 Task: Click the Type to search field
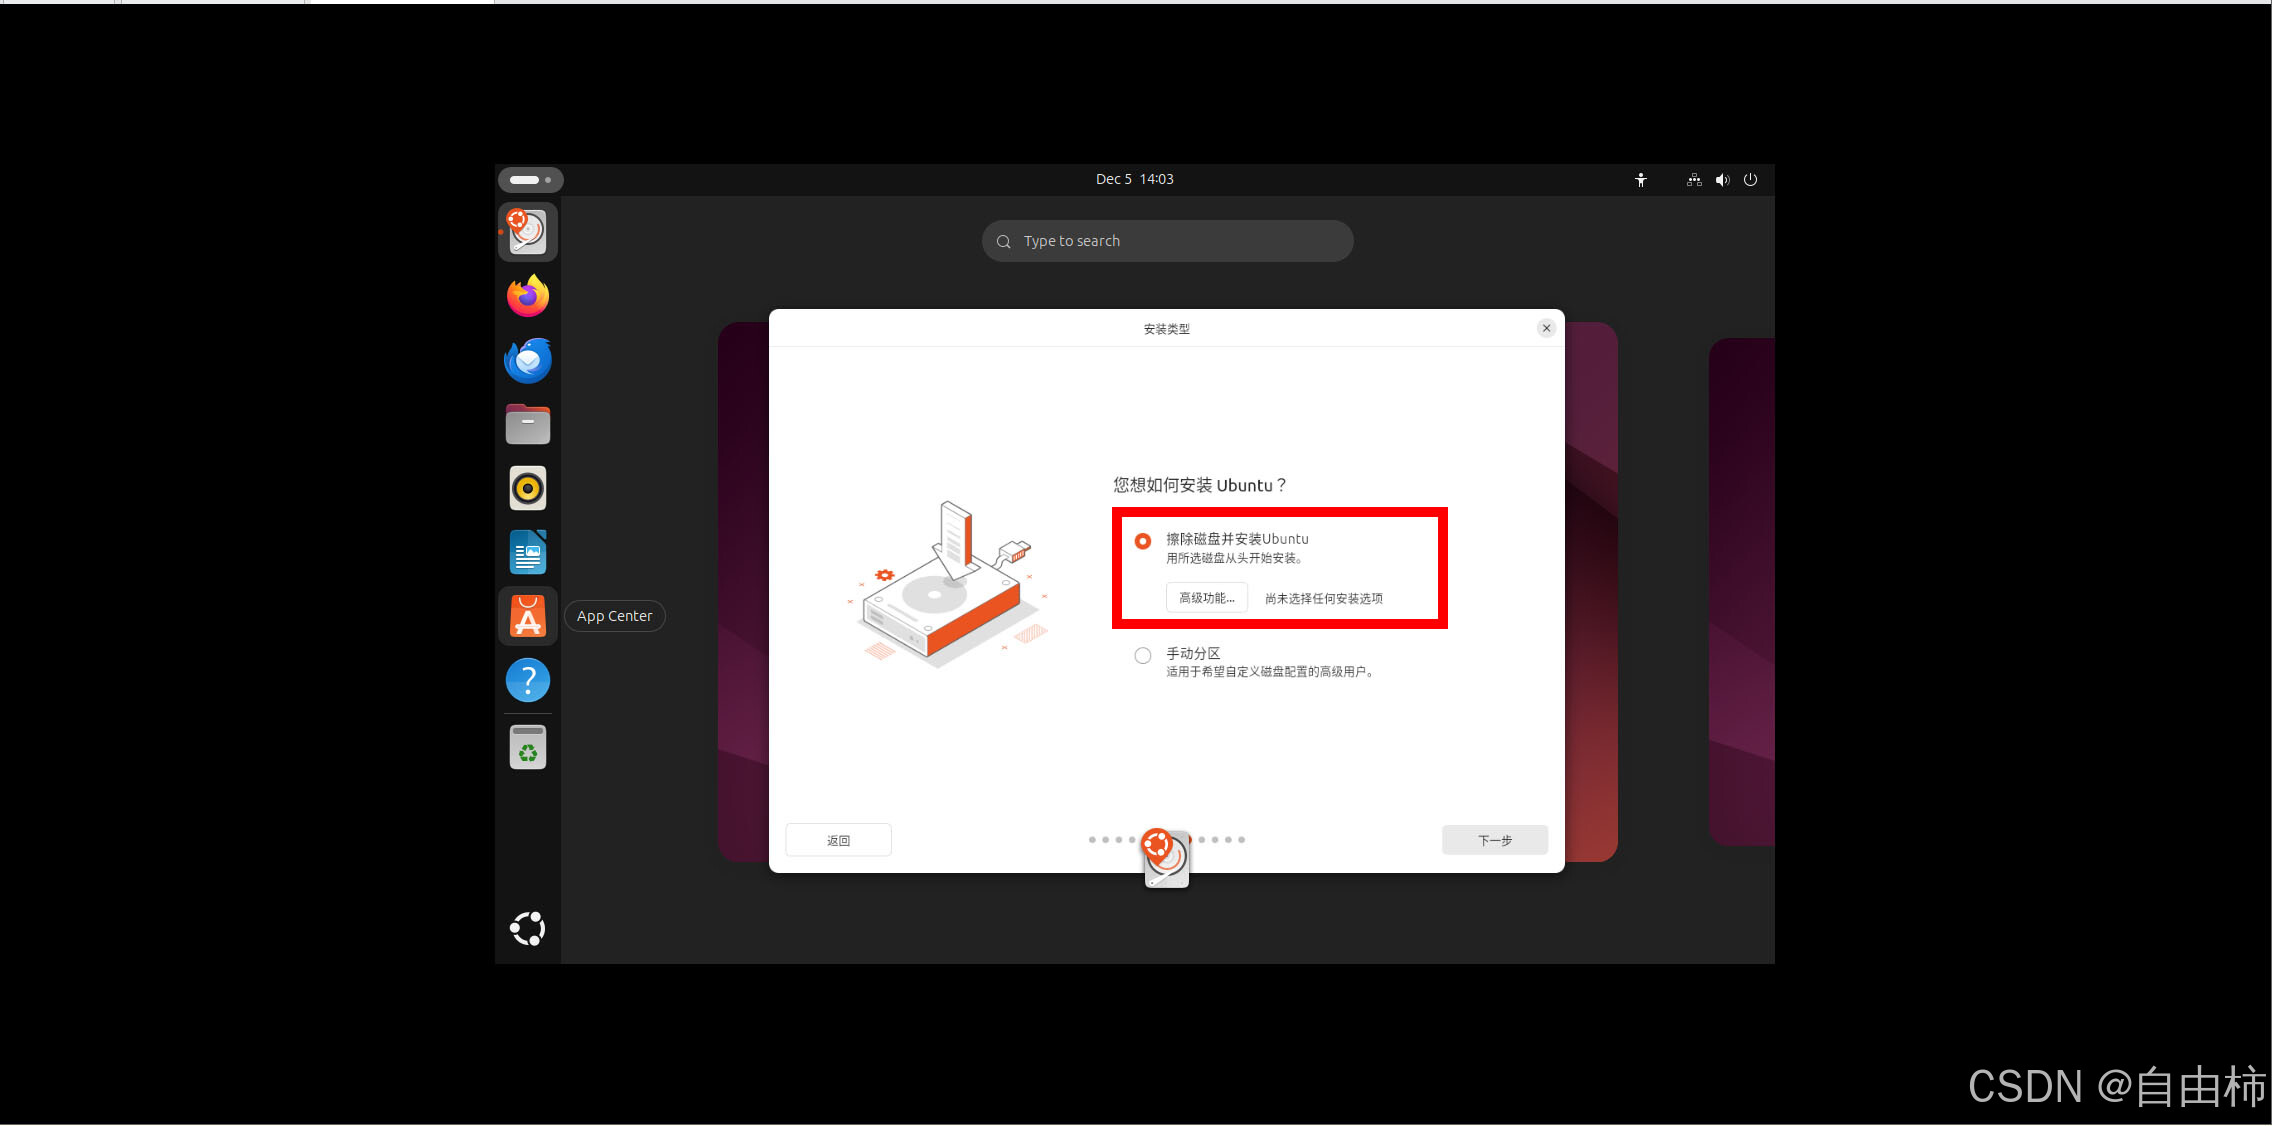[1166, 240]
